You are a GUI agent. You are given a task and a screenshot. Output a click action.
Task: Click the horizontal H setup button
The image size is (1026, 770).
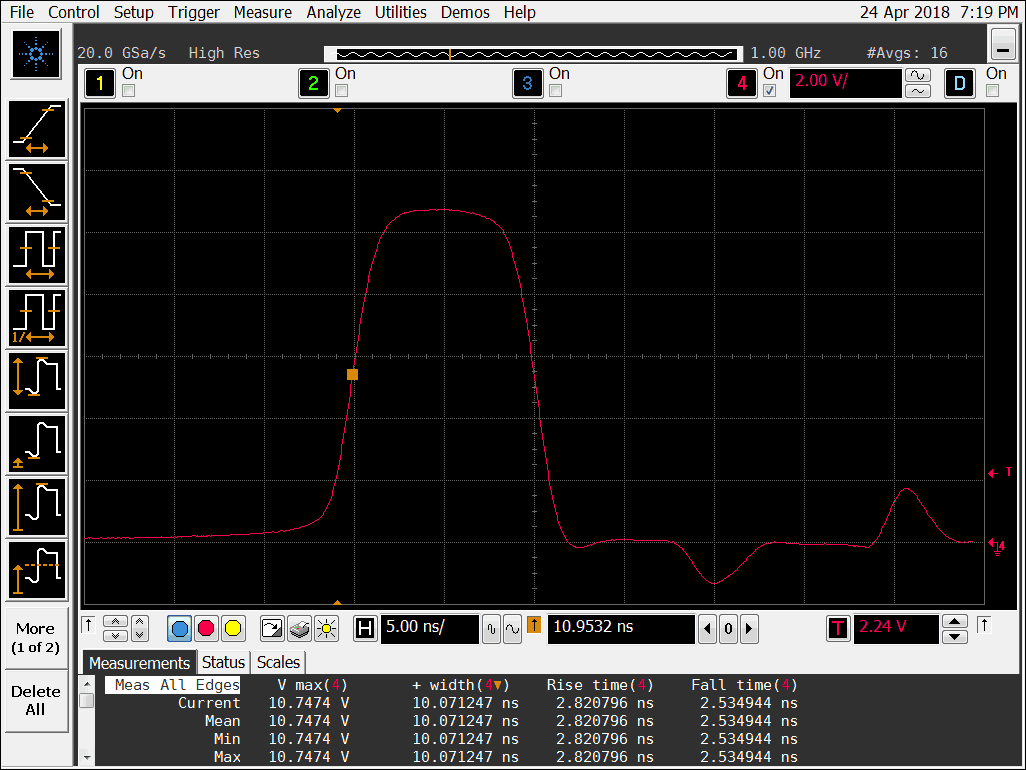(x=365, y=629)
